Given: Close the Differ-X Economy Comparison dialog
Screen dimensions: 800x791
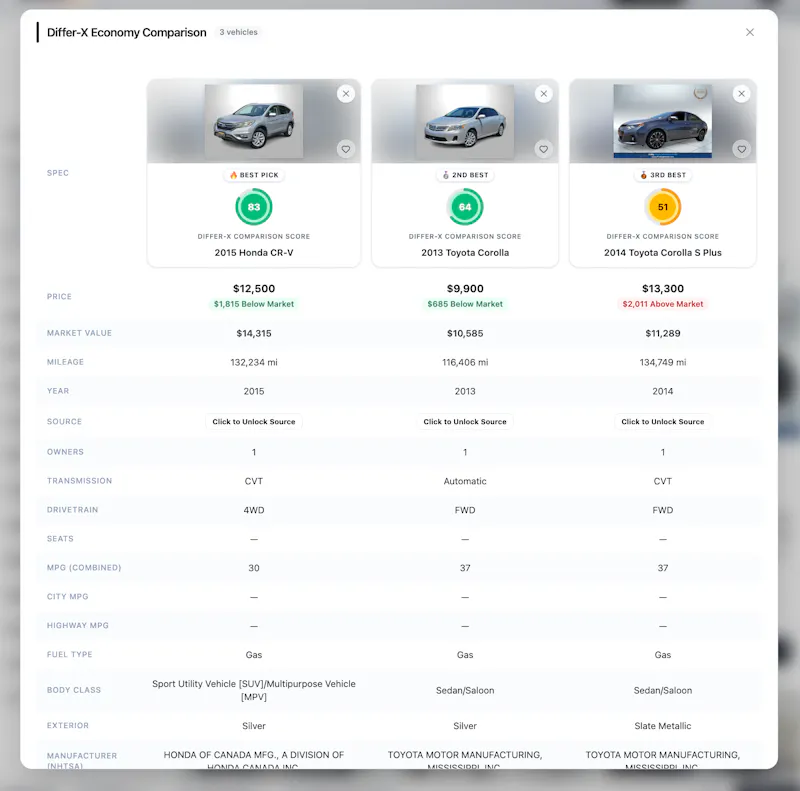Looking at the screenshot, I should click(749, 32).
